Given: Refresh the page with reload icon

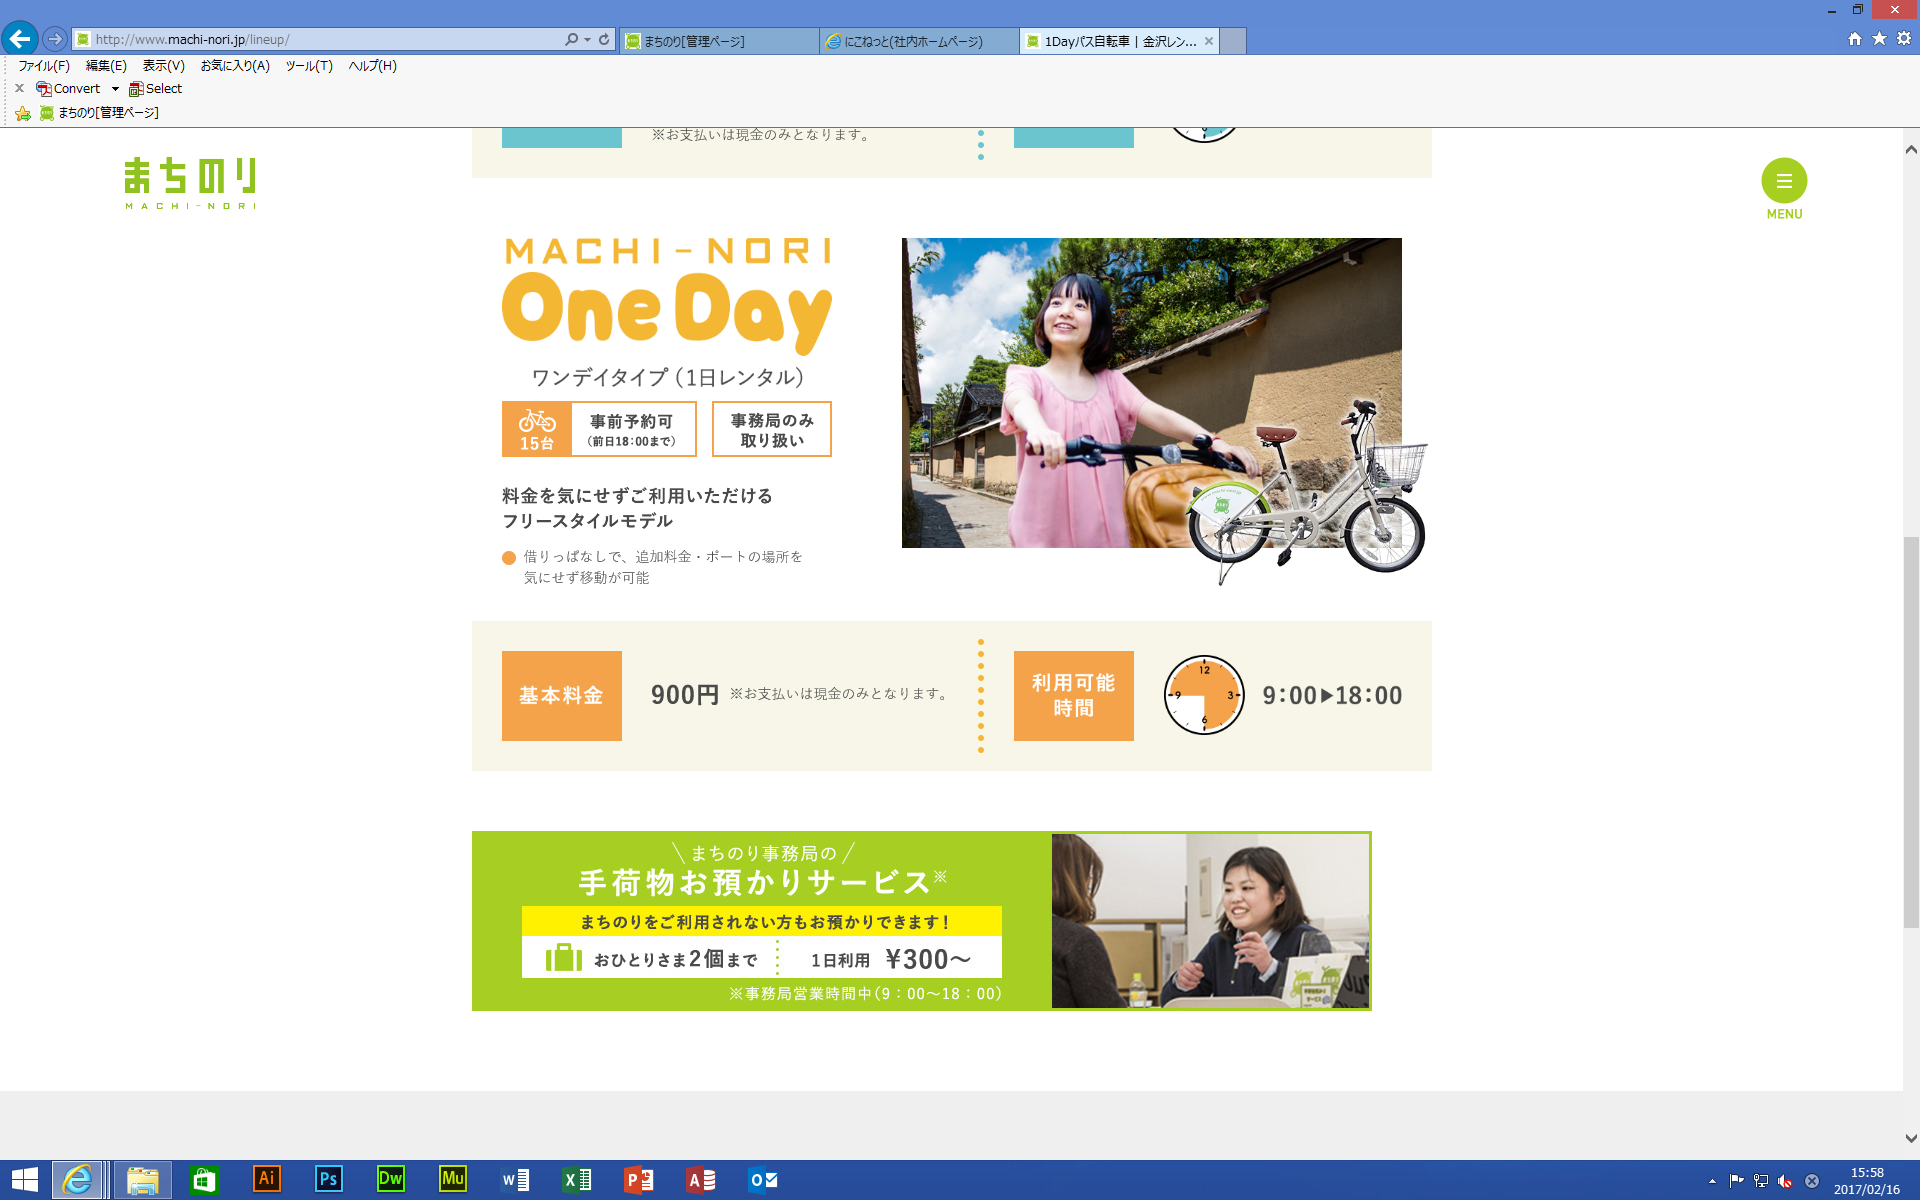Looking at the screenshot, I should 604,39.
